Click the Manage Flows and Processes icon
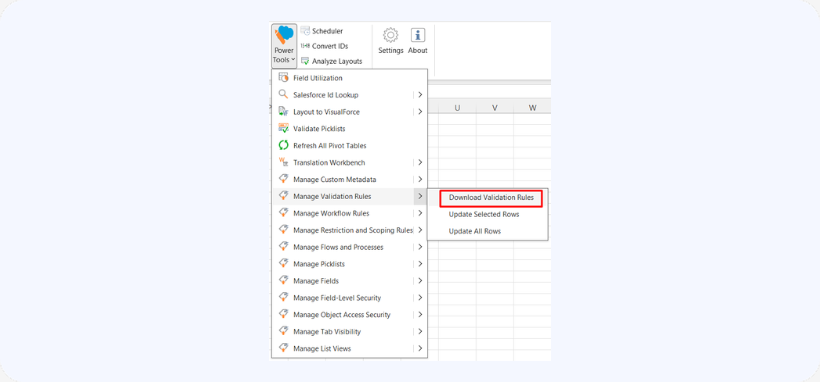Screen dimensions: 820x382 283,246
